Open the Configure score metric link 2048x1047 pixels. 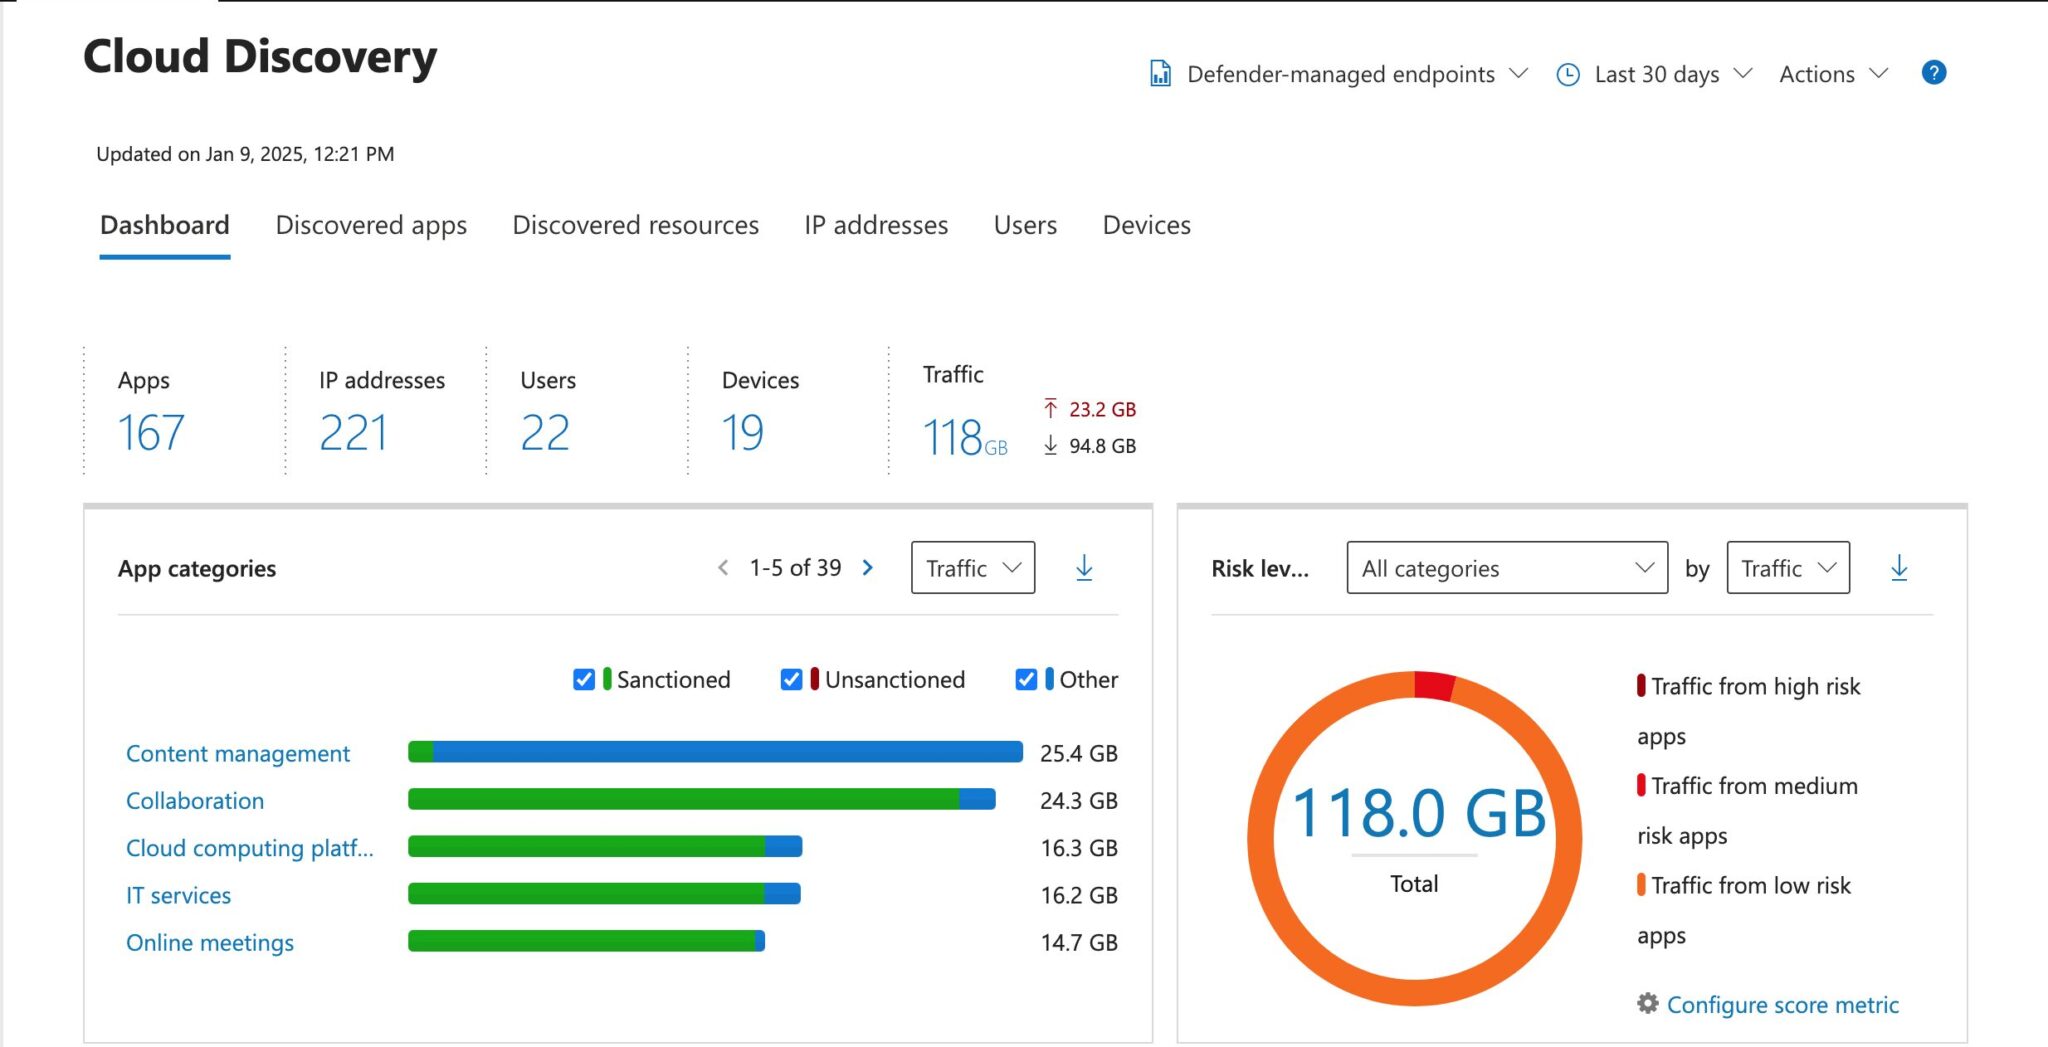point(1784,1004)
